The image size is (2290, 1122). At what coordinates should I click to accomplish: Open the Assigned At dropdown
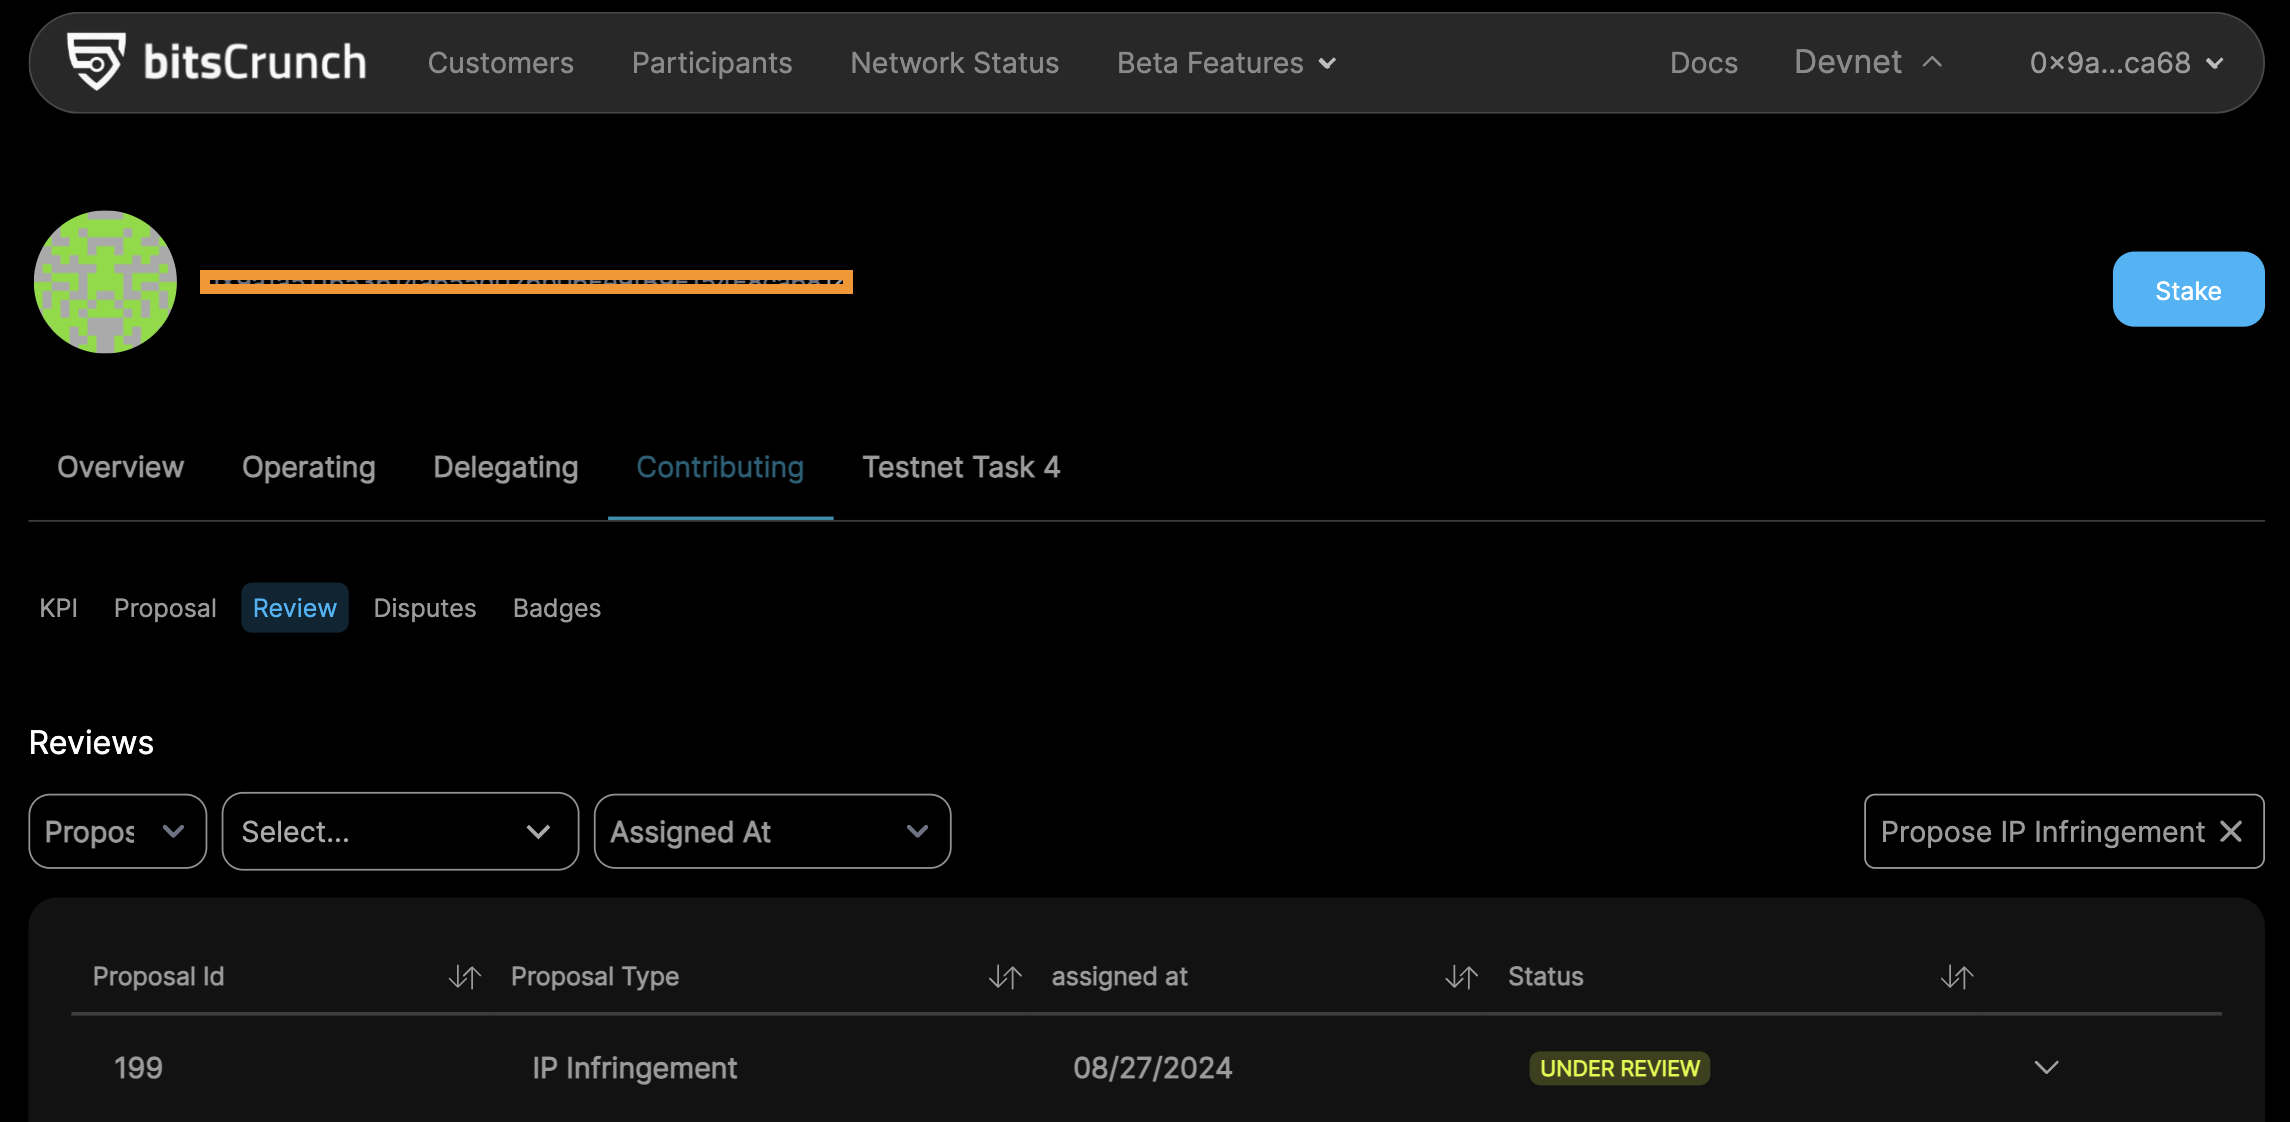[x=772, y=831]
